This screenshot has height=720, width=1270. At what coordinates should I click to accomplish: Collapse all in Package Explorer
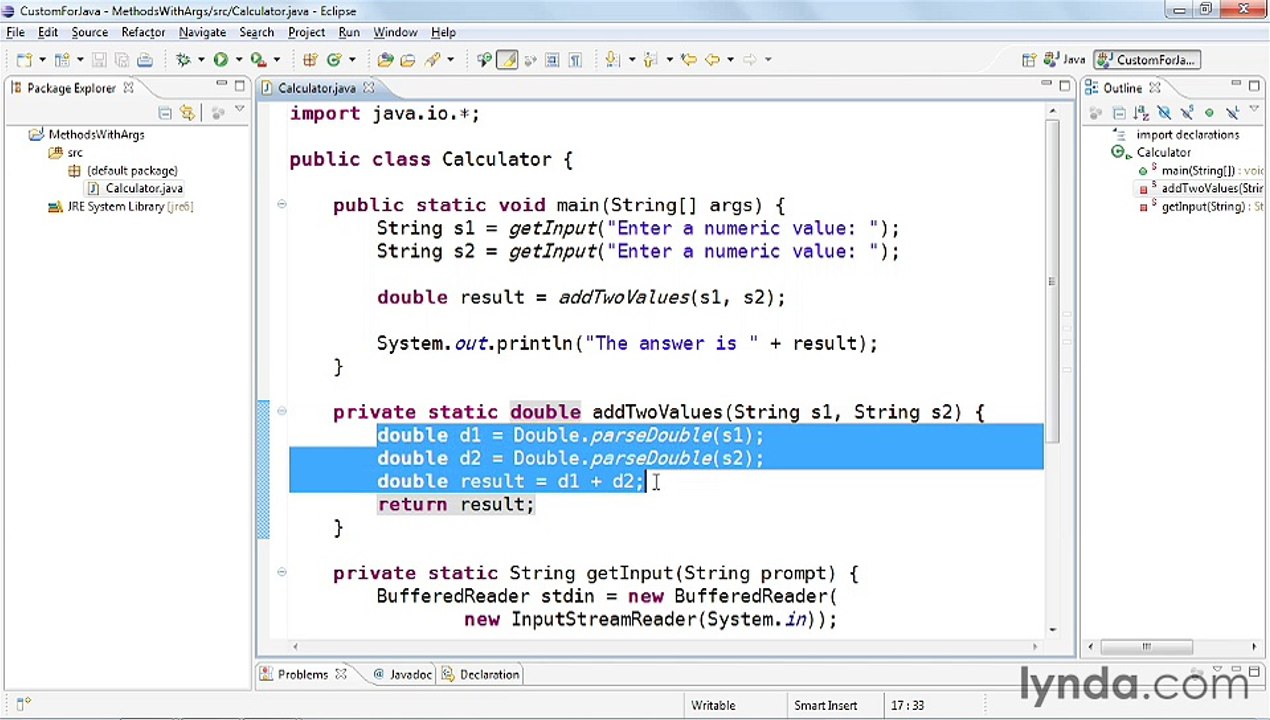pos(165,113)
